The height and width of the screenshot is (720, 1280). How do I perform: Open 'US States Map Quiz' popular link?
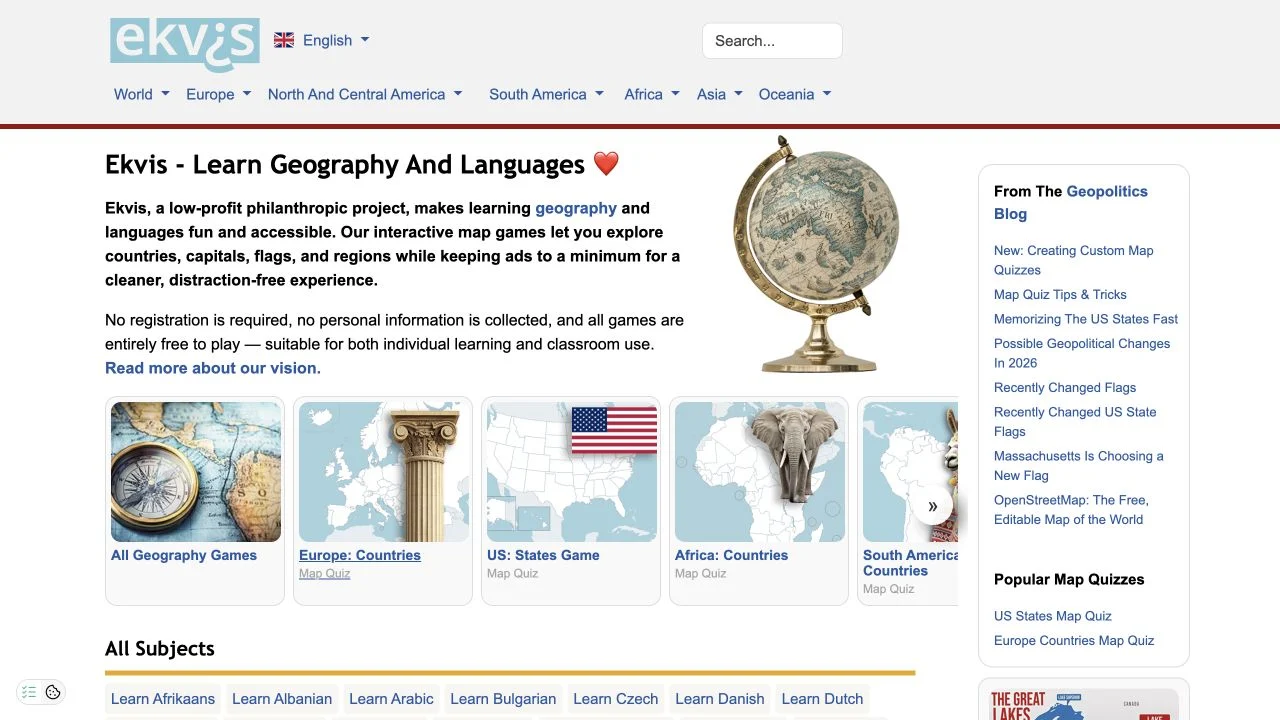1053,616
